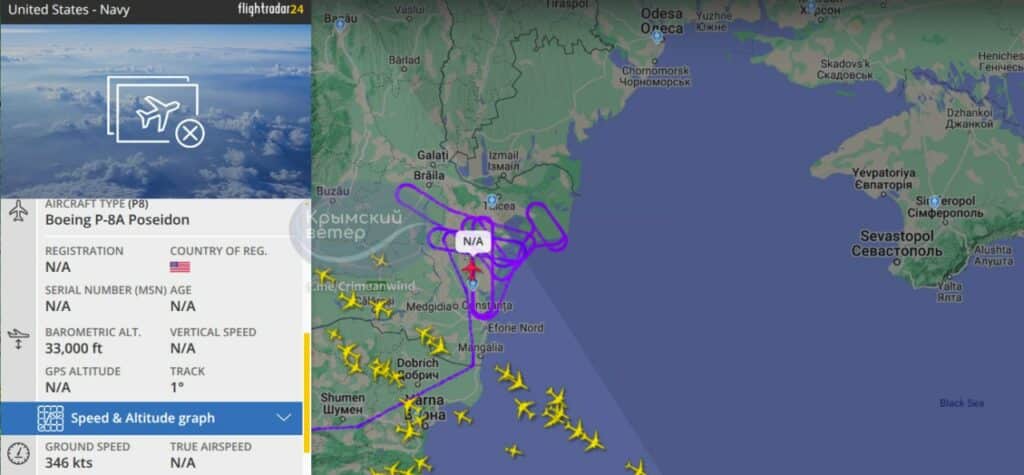Image resolution: width=1024 pixels, height=475 pixels.
Task: Click the no-photo-available aircraft image icon
Action: pos(156,110)
